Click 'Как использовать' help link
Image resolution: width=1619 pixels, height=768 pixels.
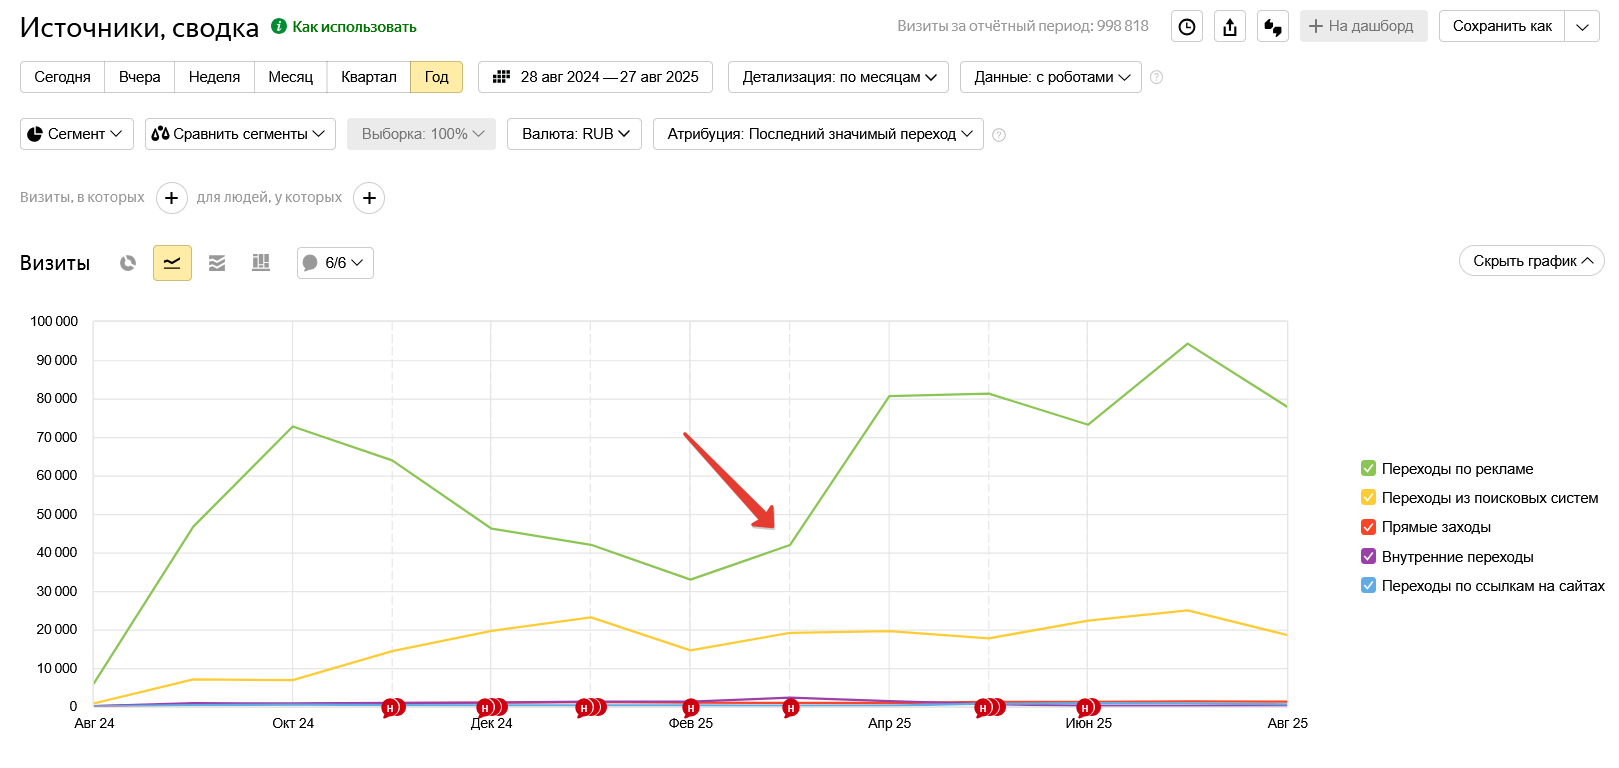click(354, 27)
